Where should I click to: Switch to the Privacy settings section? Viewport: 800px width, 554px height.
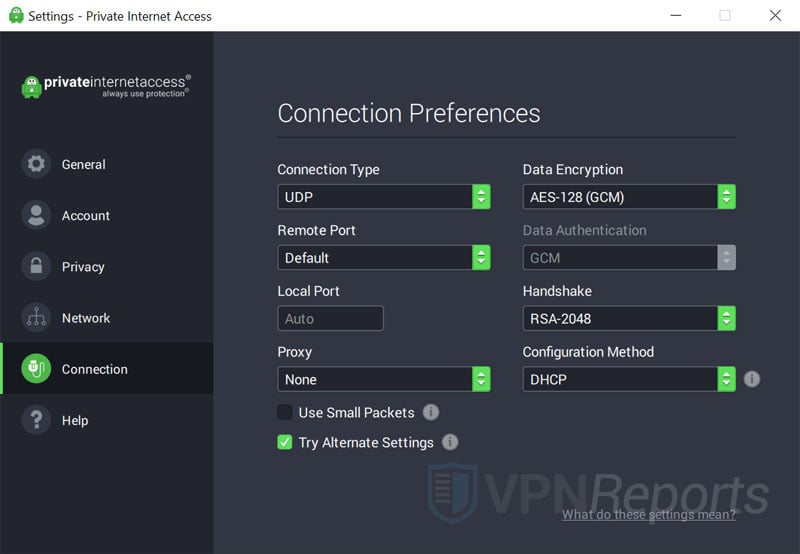point(107,266)
